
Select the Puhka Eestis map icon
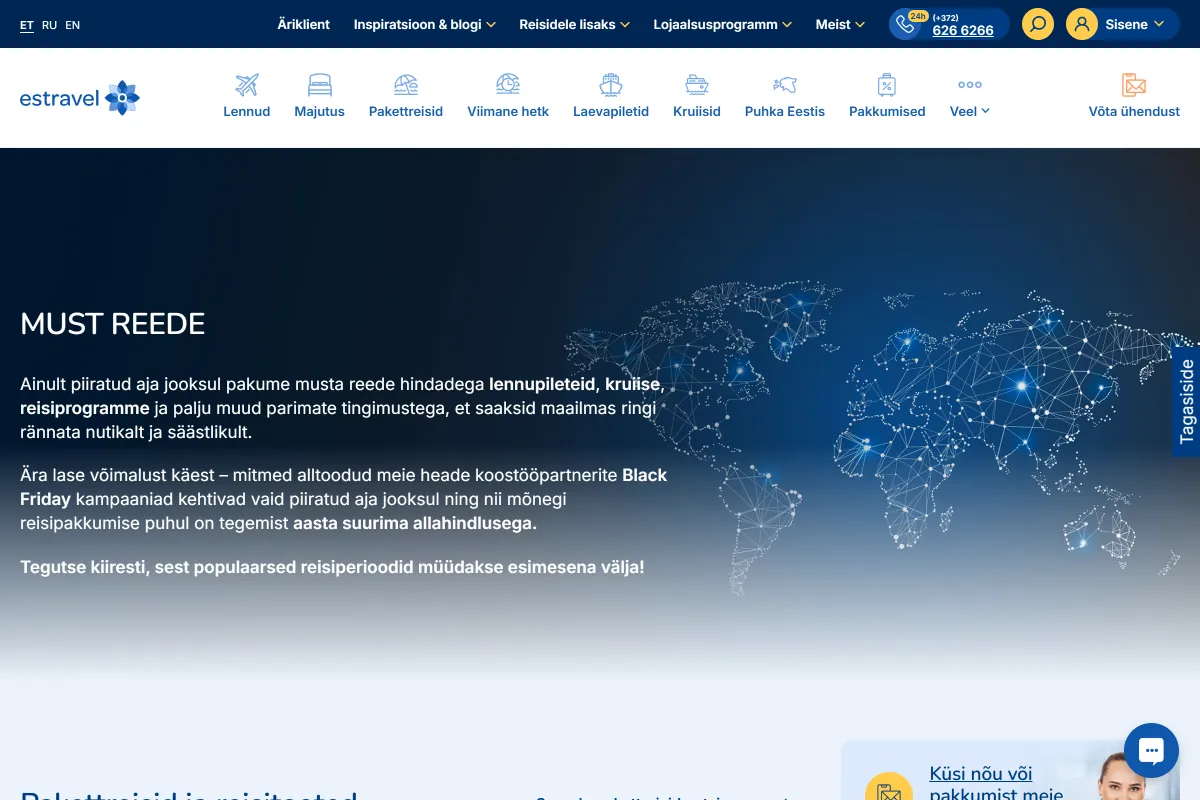pyautogui.click(x=785, y=85)
